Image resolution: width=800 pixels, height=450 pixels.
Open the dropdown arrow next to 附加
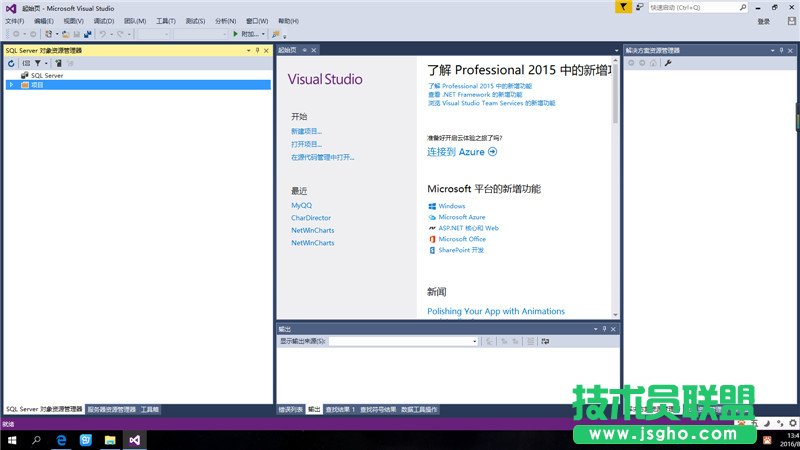[263, 34]
